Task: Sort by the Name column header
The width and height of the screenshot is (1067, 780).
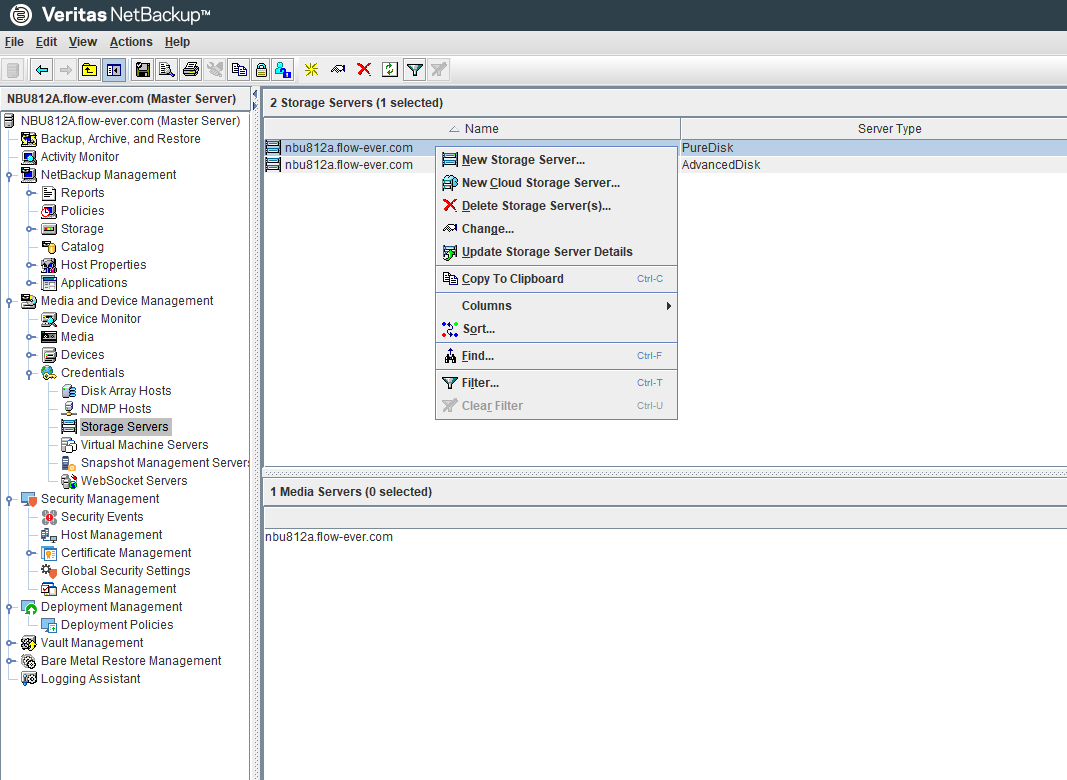Action: click(472, 129)
